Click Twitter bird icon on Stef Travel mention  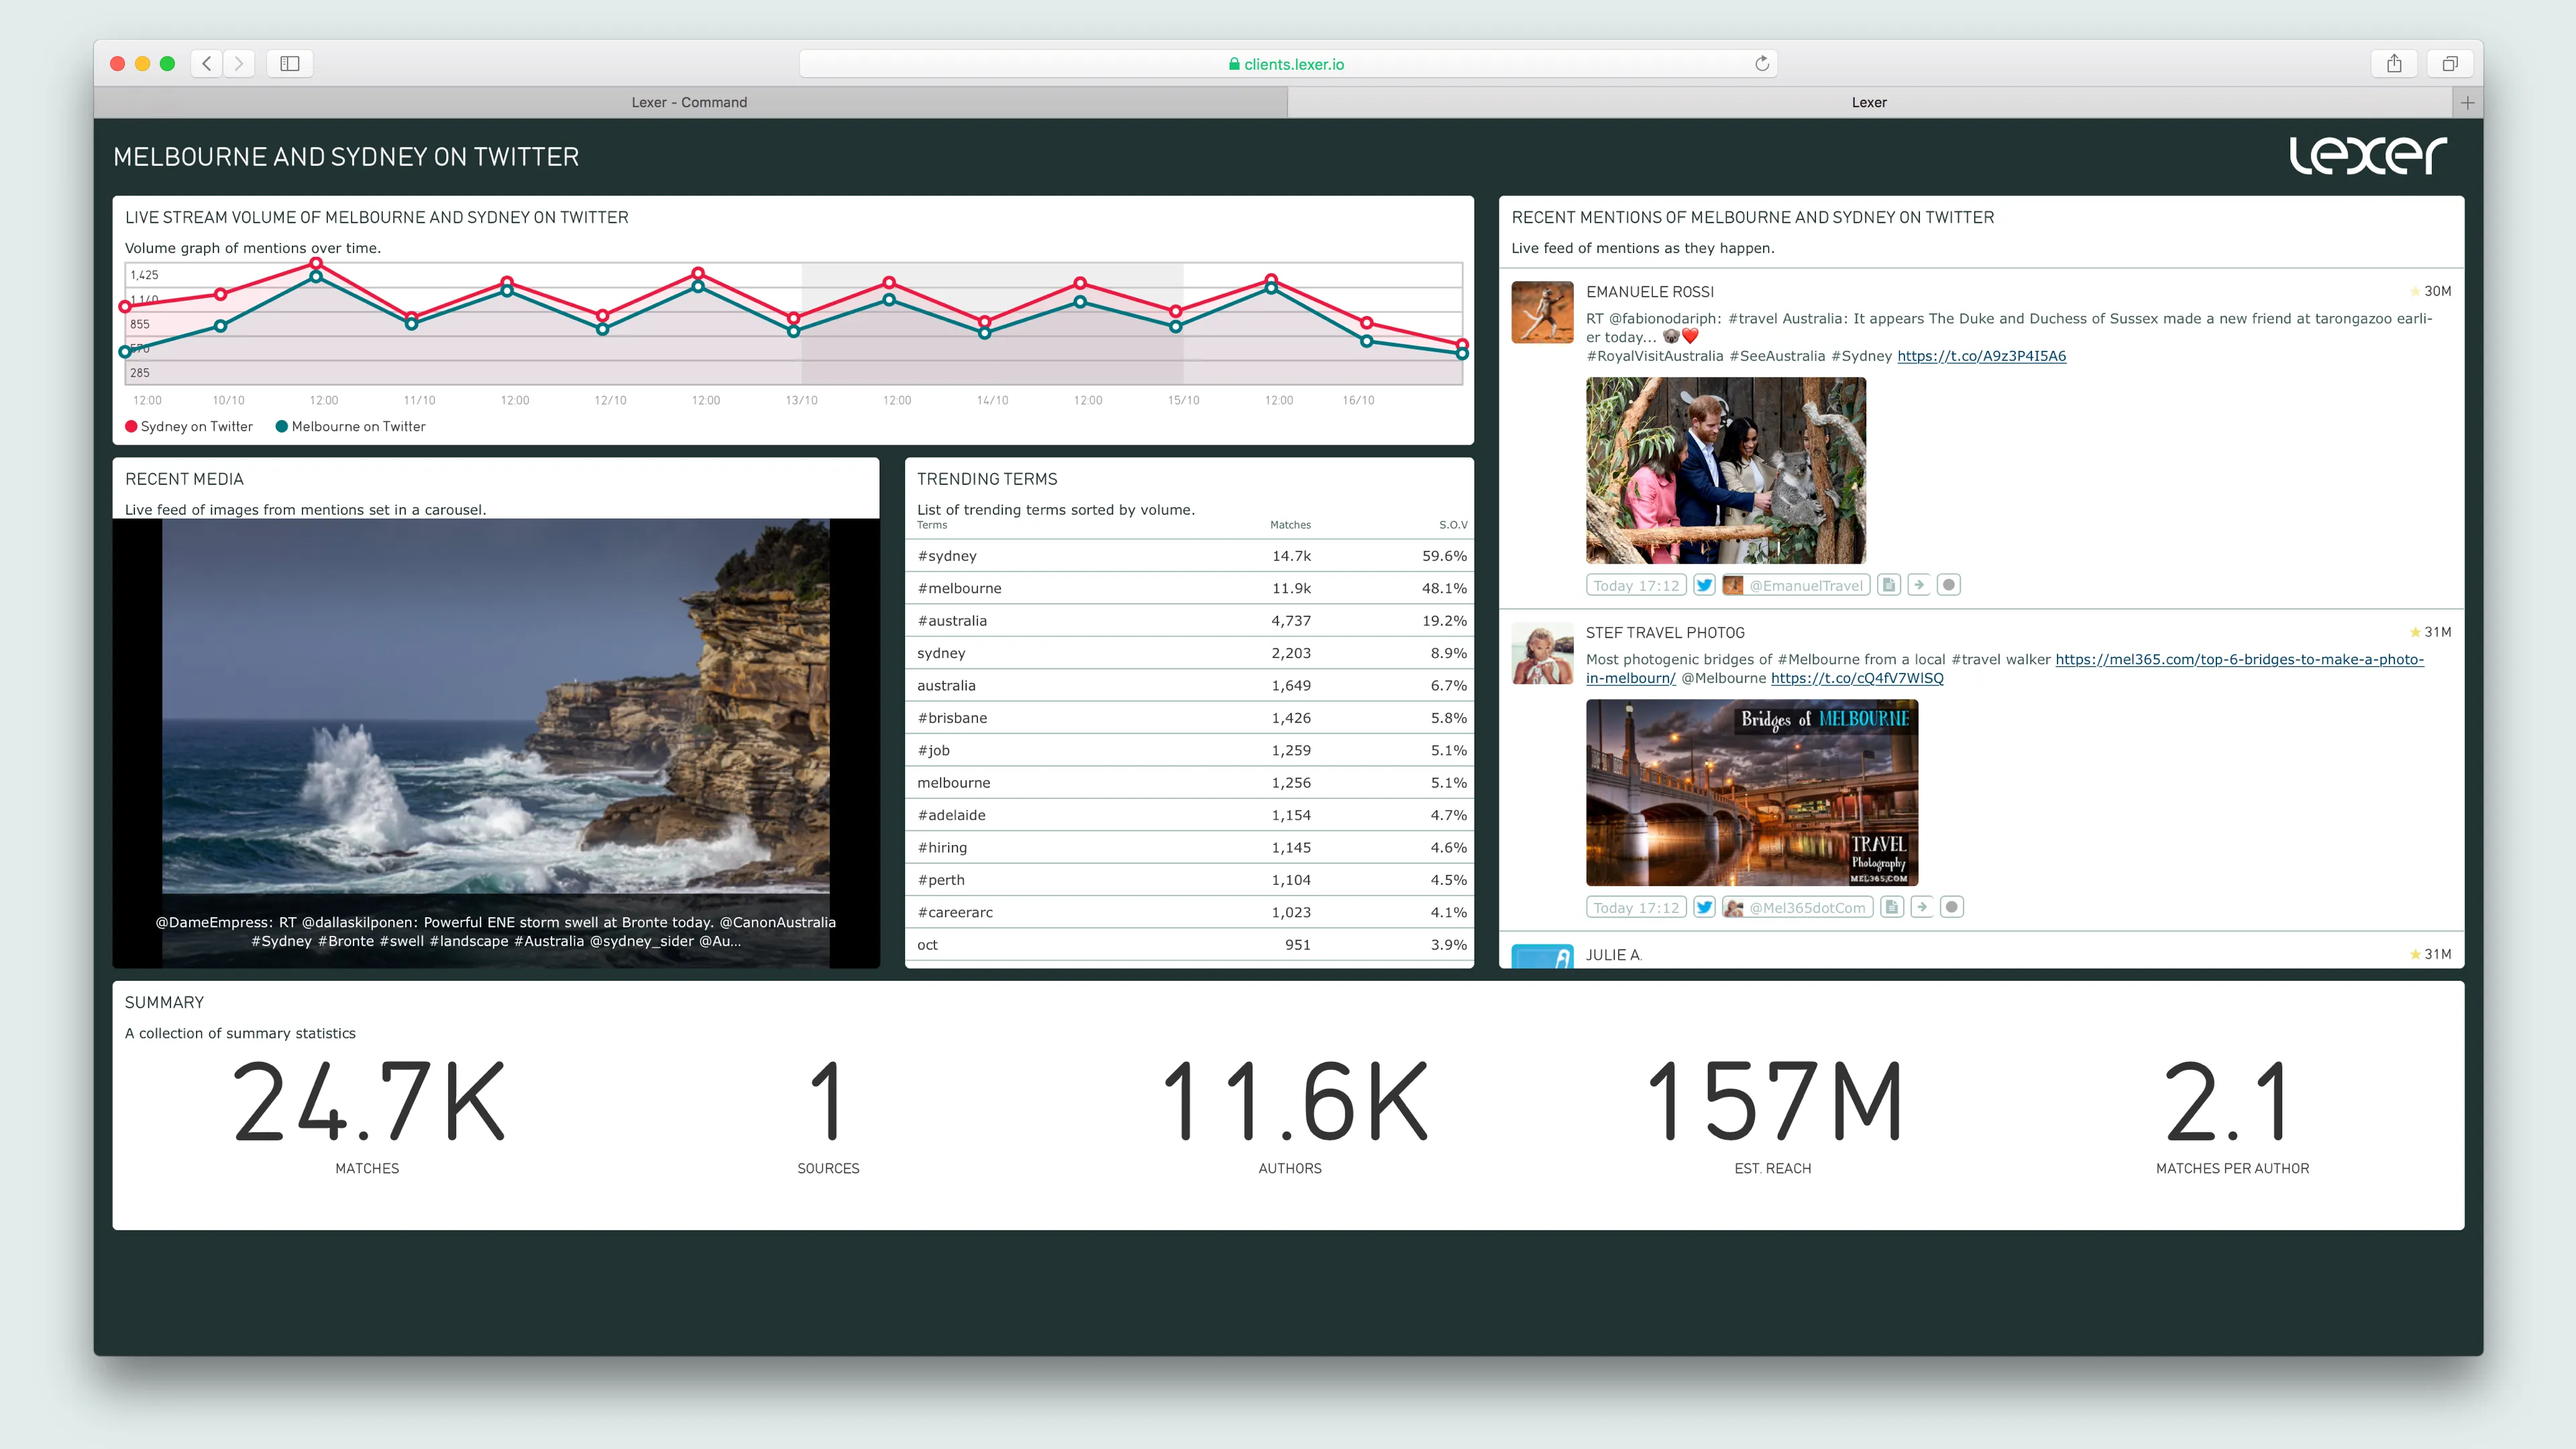click(x=1704, y=907)
